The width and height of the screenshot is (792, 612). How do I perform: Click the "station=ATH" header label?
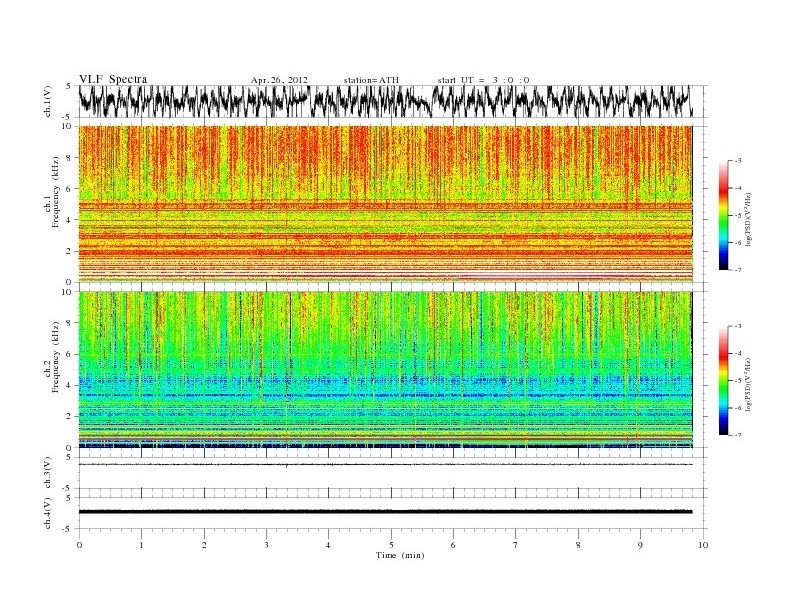(x=371, y=80)
